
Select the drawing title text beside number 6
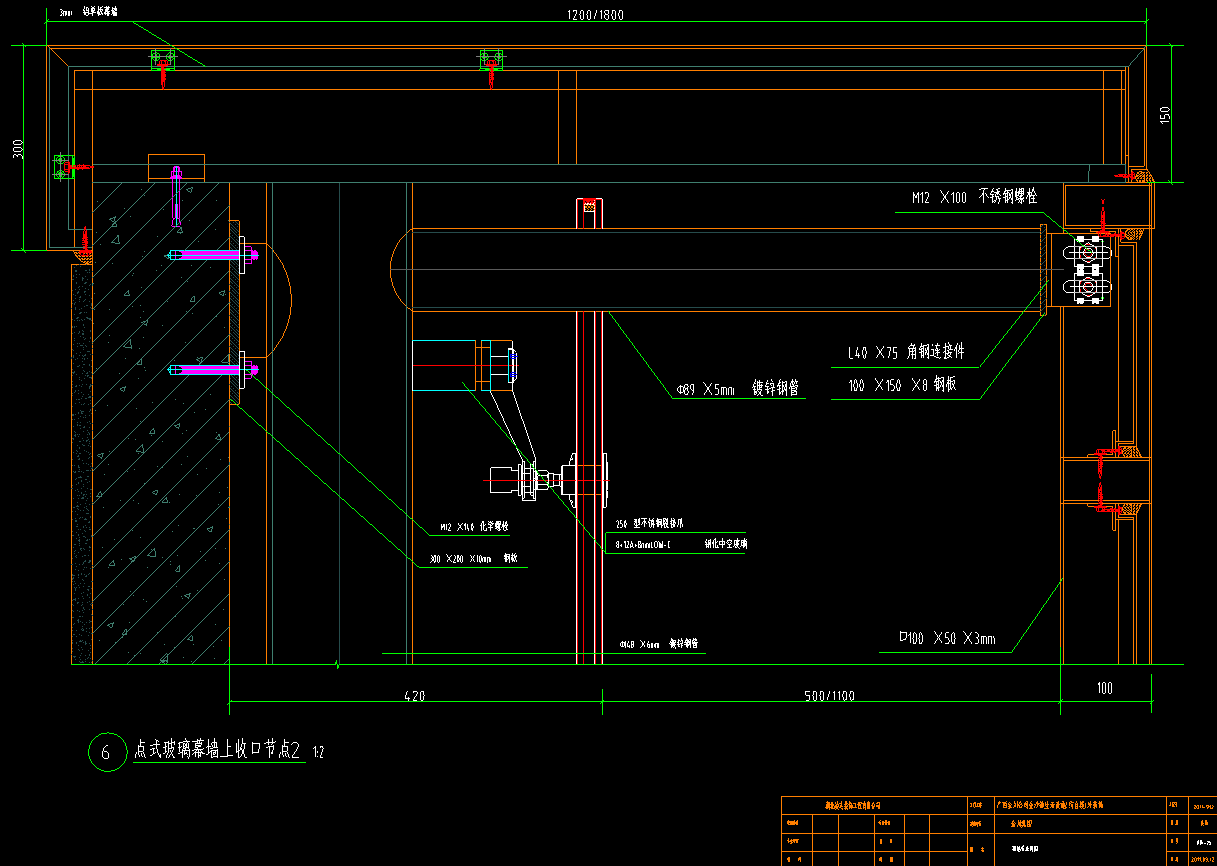pos(217,750)
